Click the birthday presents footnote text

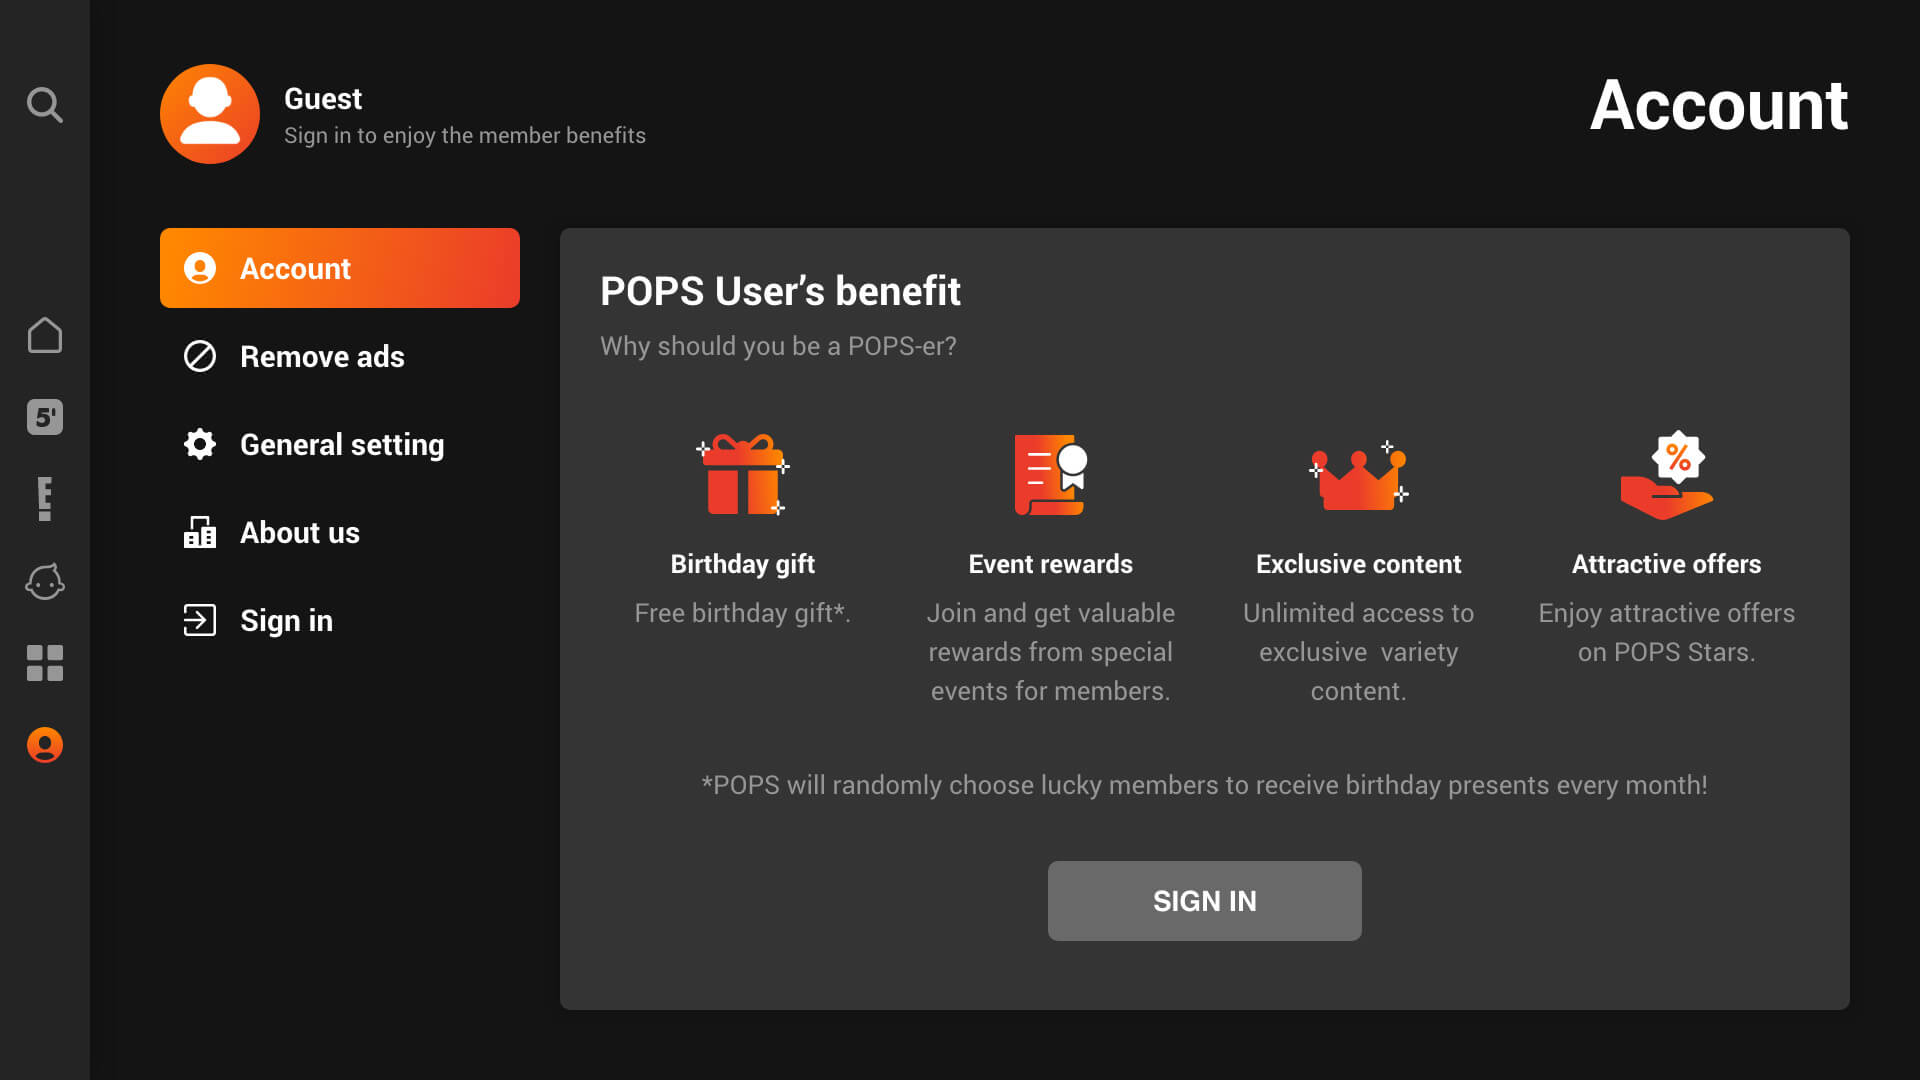coord(1205,785)
